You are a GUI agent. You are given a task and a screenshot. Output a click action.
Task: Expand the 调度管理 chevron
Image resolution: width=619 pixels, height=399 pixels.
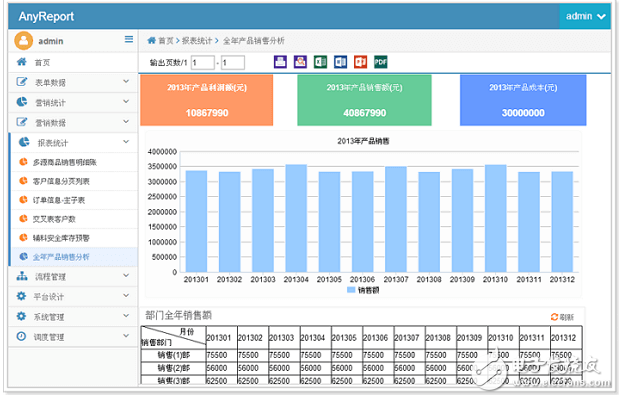point(126,336)
